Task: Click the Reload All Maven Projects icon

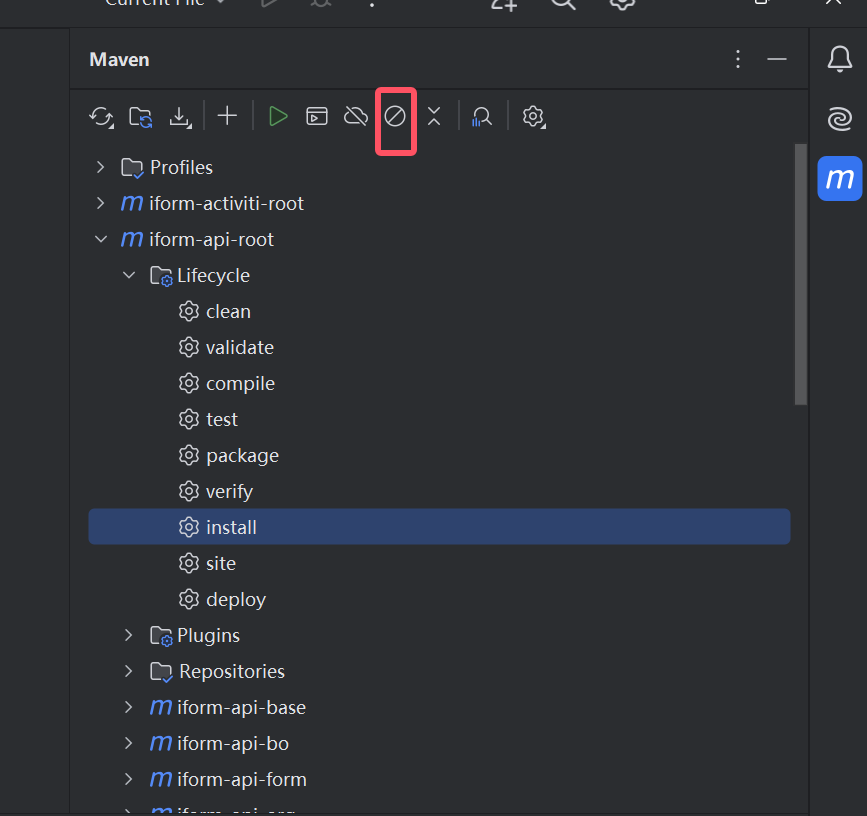Action: coord(100,117)
